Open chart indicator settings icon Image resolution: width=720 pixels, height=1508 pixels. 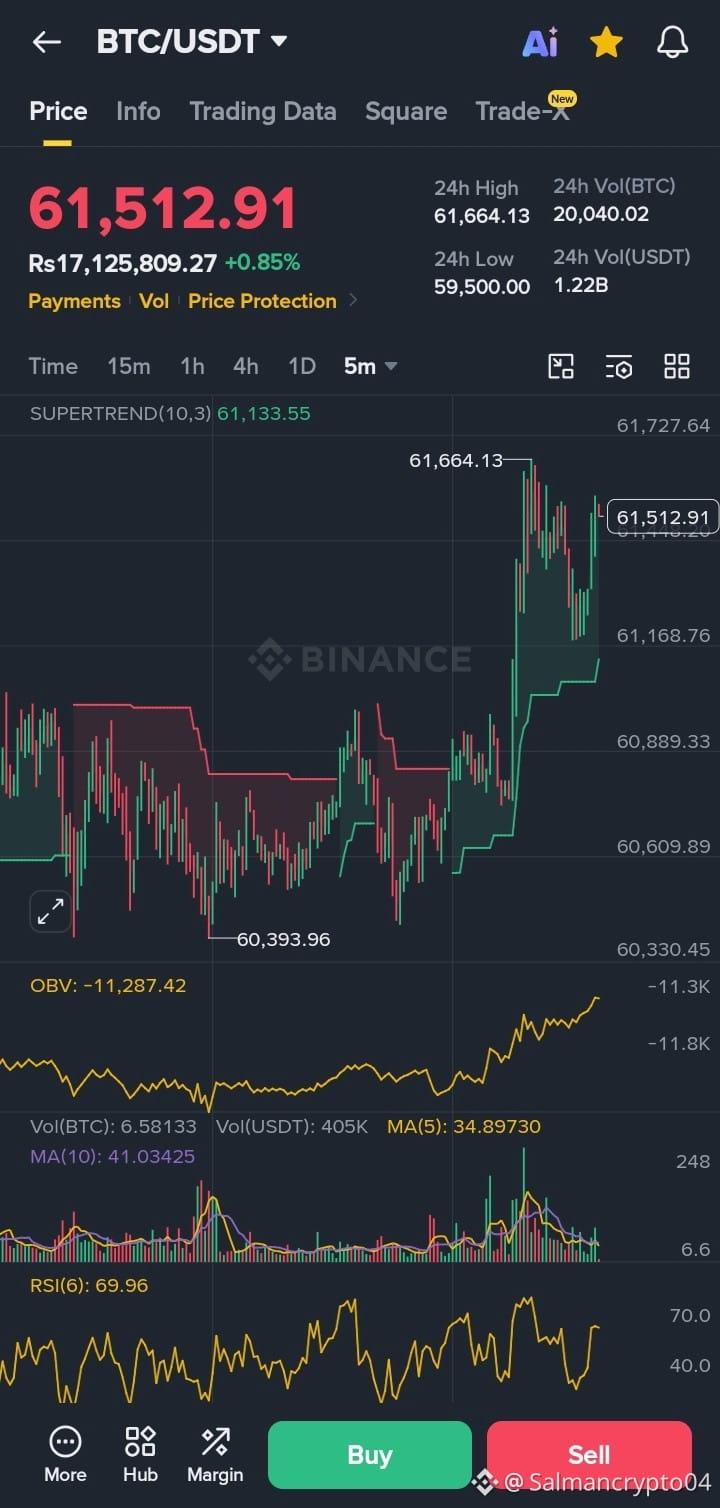click(x=619, y=367)
